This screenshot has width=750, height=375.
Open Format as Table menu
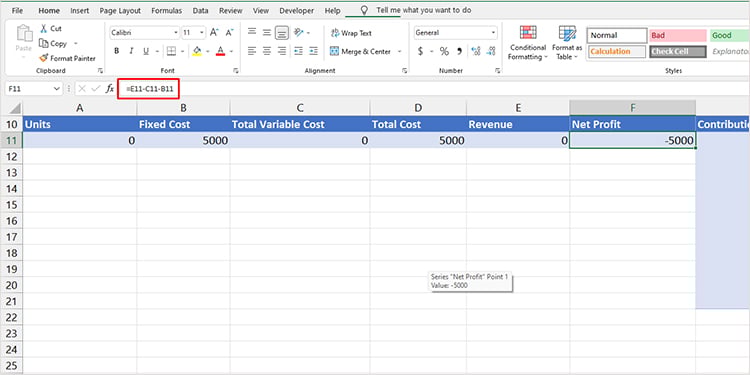click(567, 43)
